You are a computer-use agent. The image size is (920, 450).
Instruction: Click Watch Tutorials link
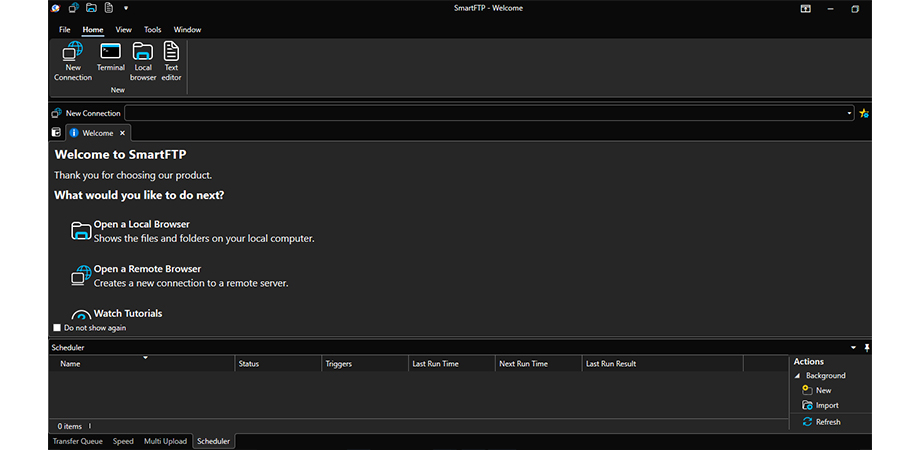[128, 313]
